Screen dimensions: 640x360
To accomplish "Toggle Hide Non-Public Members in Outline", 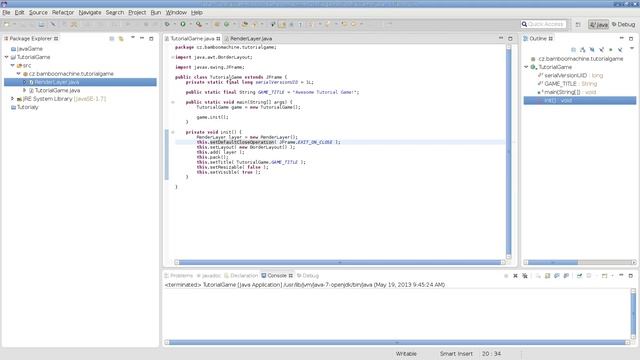I will pos(611,49).
